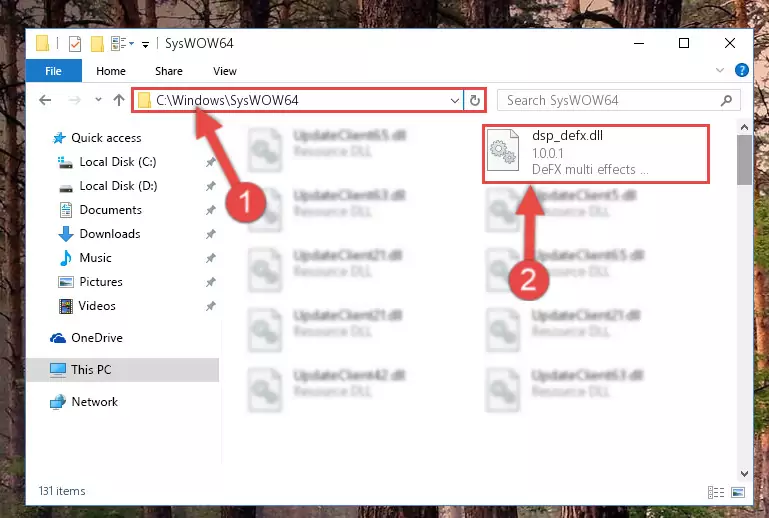Viewport: 769px width, 518px height.
Task: Switch to the Share ribbon tab
Action: coord(169,71)
